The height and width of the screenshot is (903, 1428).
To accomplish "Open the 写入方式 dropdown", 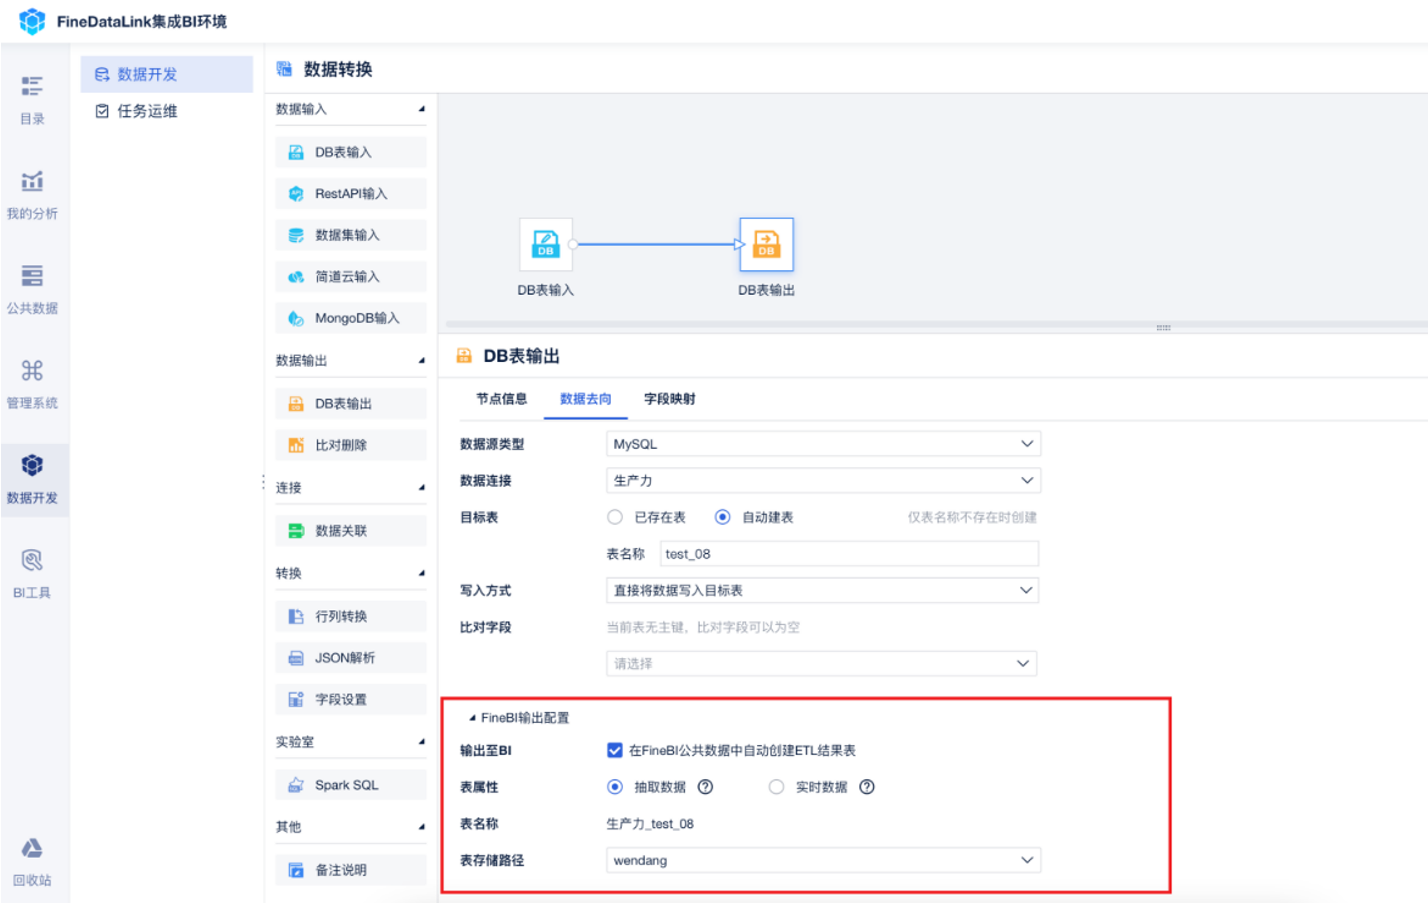I will (822, 591).
